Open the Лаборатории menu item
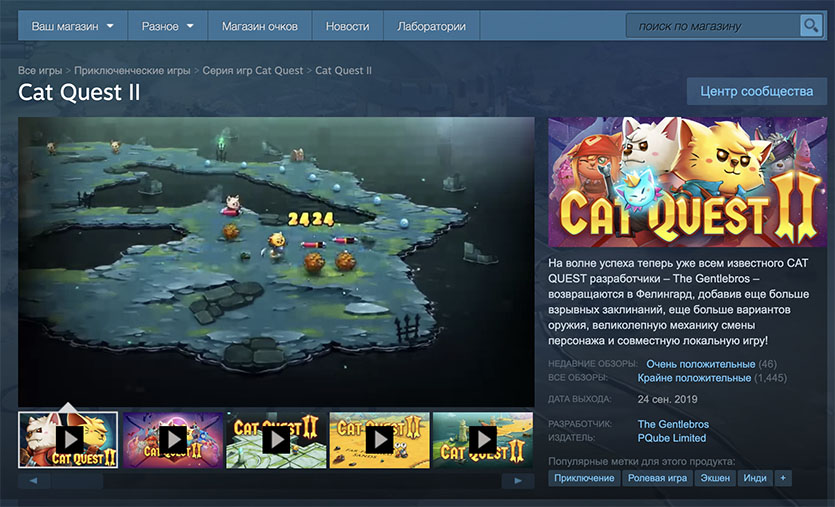Screen dimensions: 835x507 click(431, 26)
